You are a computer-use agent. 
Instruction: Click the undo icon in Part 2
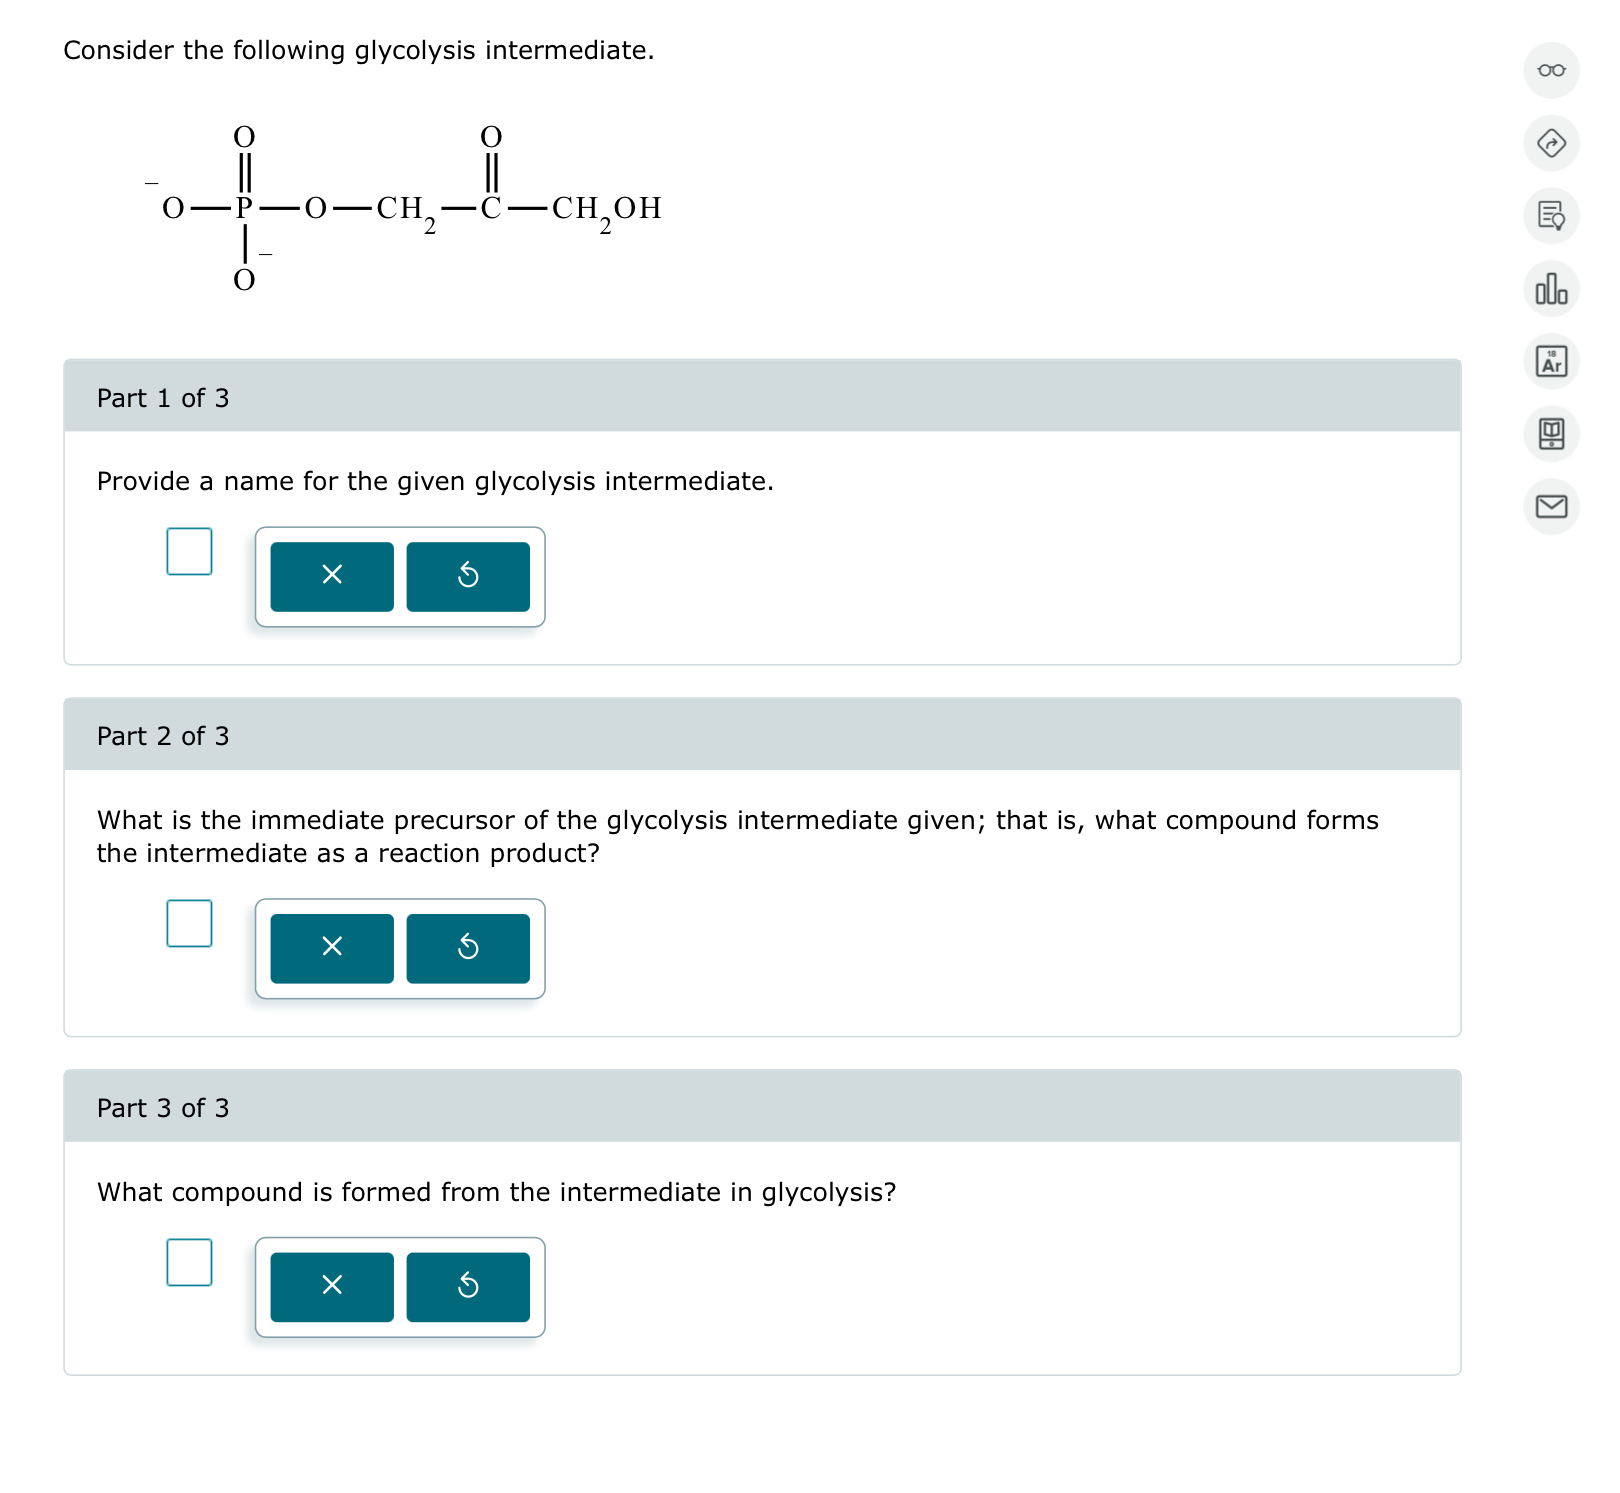pos(467,948)
